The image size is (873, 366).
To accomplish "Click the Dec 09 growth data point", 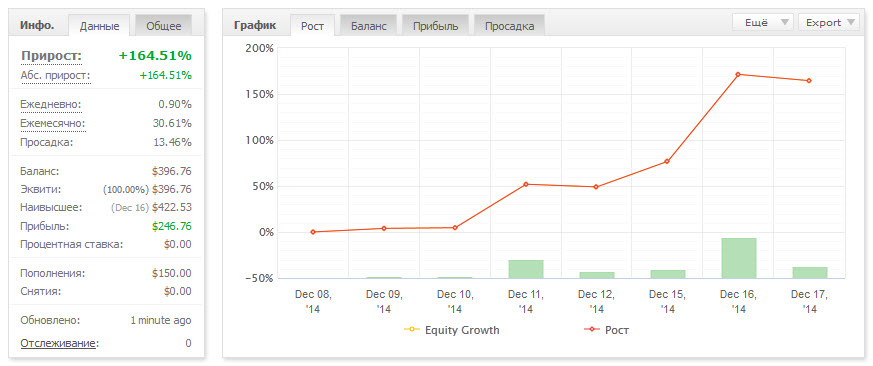I will 384,228.
